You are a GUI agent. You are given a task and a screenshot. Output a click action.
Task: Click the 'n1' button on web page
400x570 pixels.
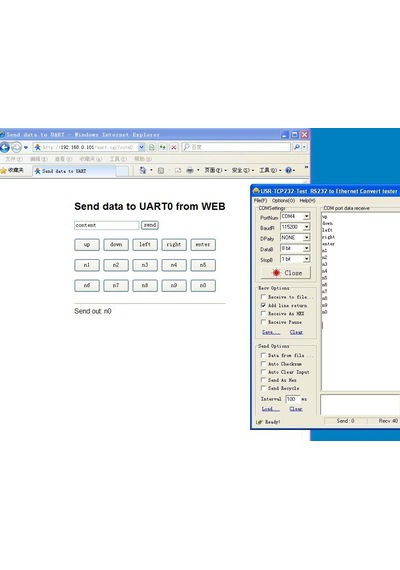tap(87, 265)
